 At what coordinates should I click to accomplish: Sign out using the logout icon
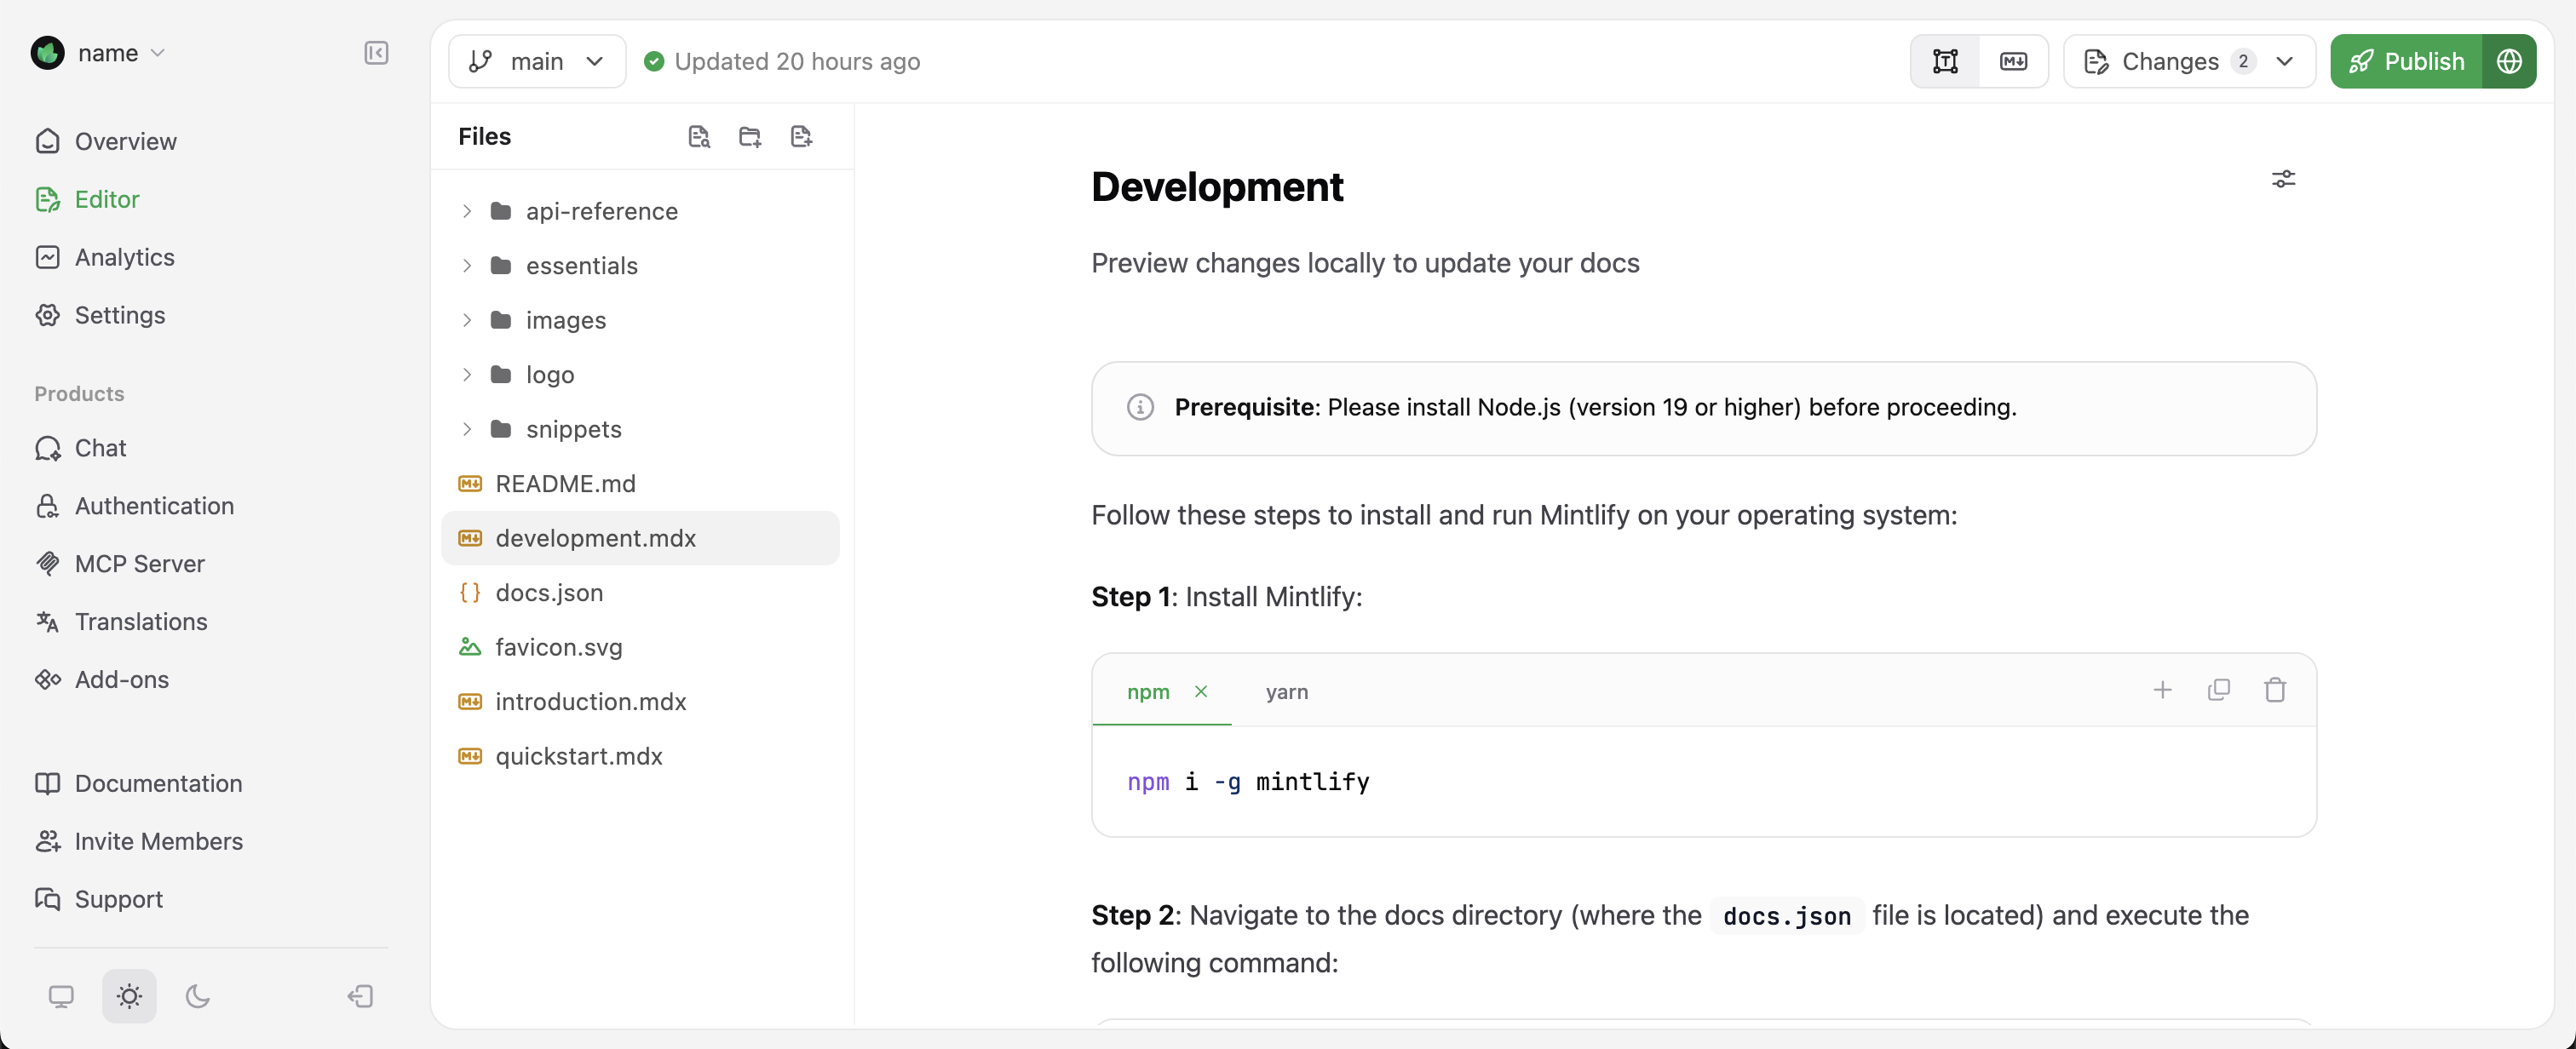click(360, 996)
